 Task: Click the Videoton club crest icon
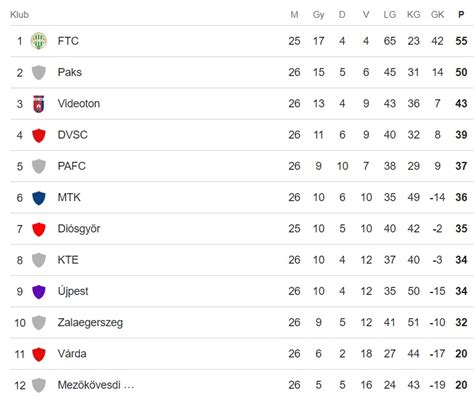39,104
